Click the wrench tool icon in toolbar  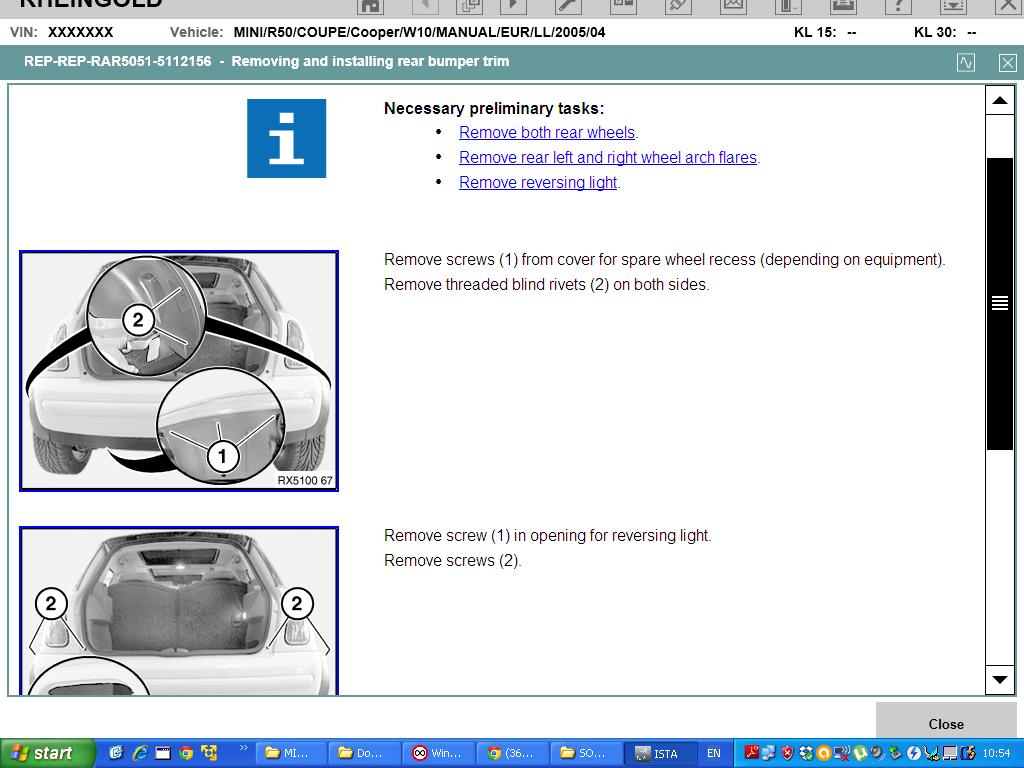[x=568, y=6]
